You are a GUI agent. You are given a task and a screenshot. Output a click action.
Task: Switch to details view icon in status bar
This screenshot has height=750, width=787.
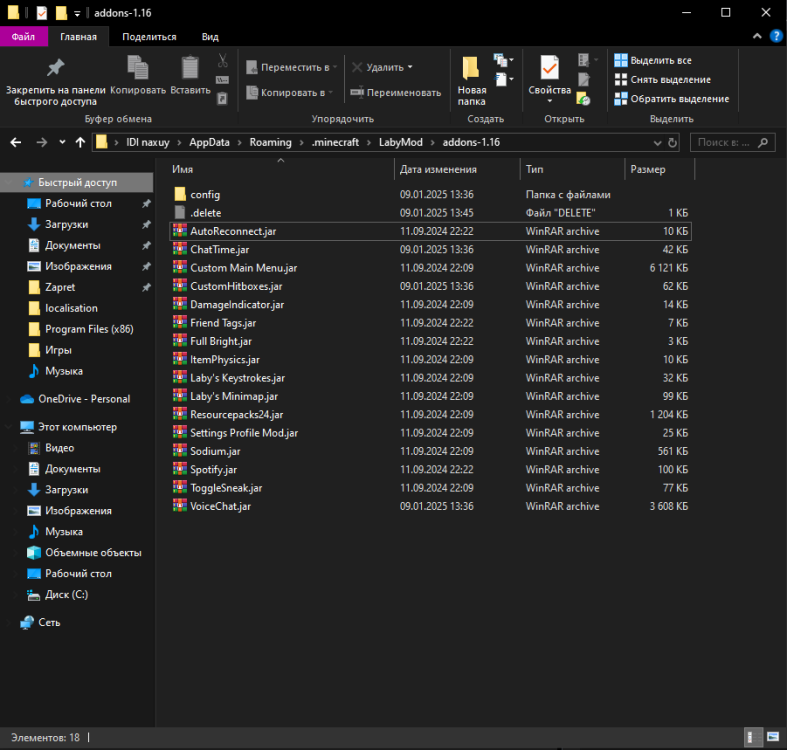click(753, 737)
